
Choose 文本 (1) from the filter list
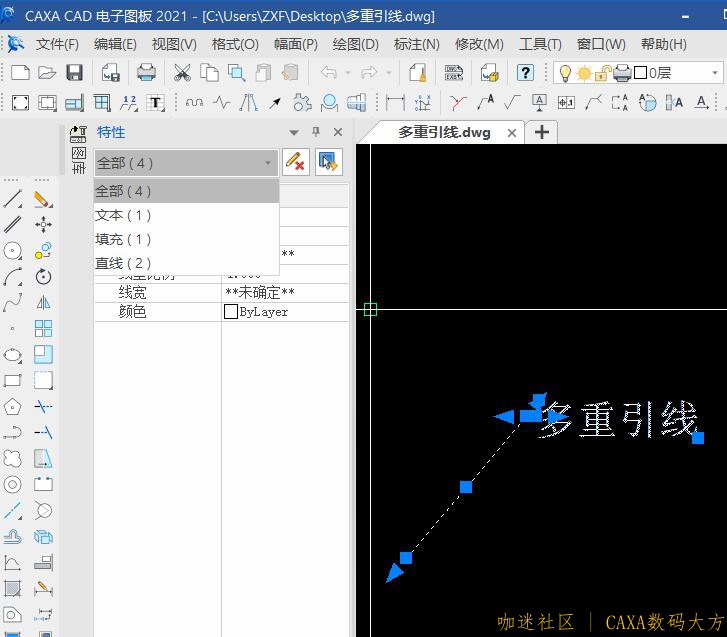[123, 215]
